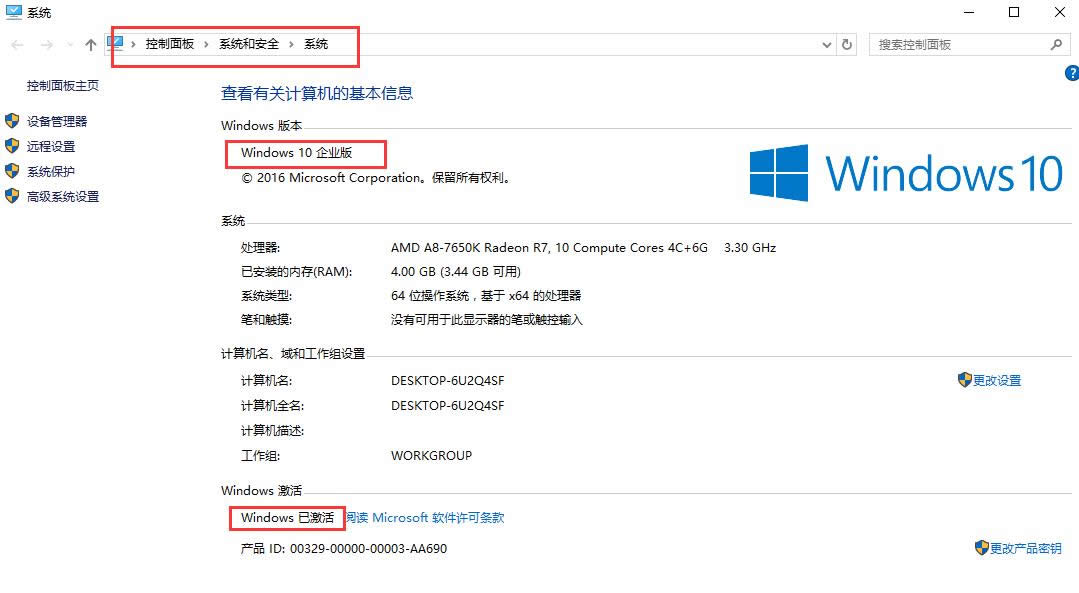Click the Control Panel icon in the address bar
1079x593 pixels.
tap(115, 44)
